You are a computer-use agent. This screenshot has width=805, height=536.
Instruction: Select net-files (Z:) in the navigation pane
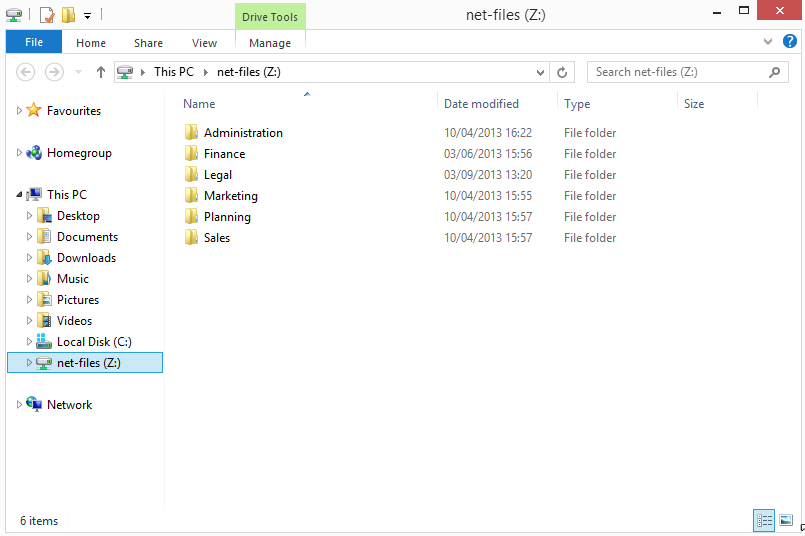click(x=88, y=363)
